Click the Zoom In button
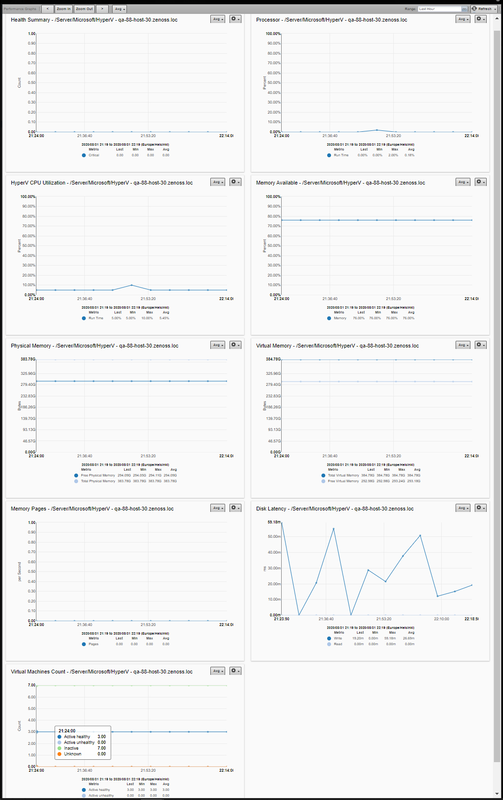This screenshot has width=503, height=800. click(x=63, y=9)
